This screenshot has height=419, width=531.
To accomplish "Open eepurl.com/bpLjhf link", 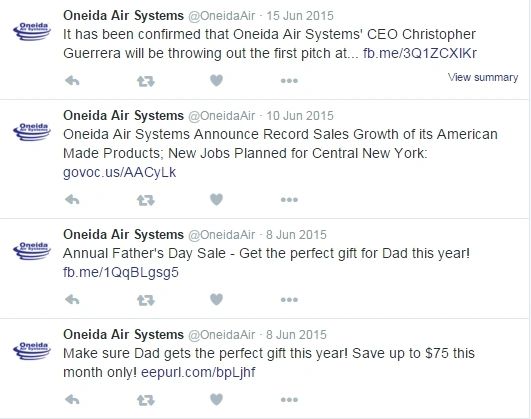I will (198, 372).
